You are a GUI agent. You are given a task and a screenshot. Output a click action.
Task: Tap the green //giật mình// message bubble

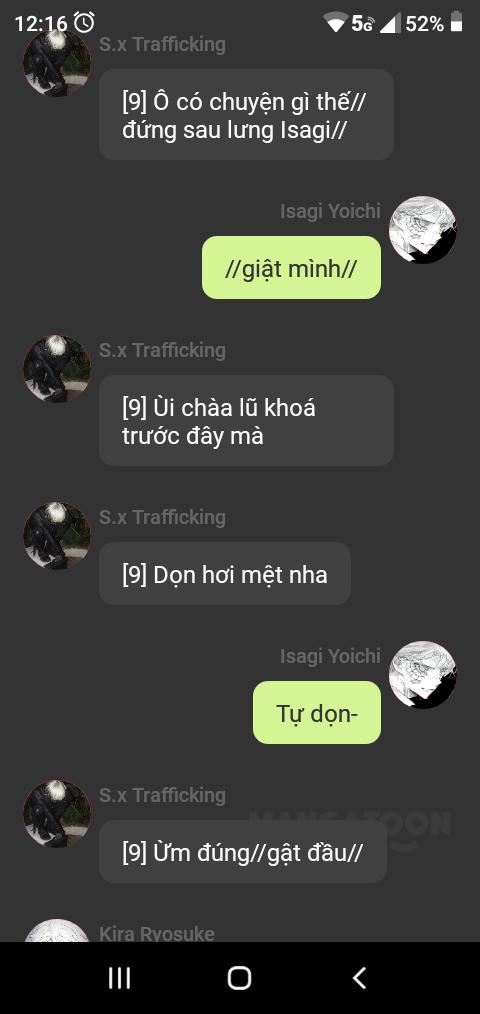point(291,268)
